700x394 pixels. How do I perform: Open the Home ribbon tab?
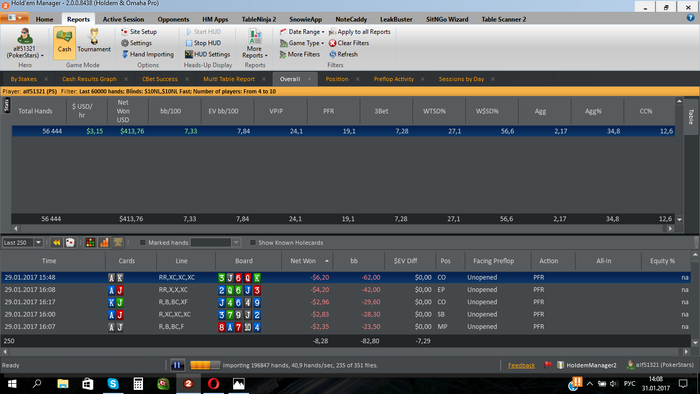point(44,19)
